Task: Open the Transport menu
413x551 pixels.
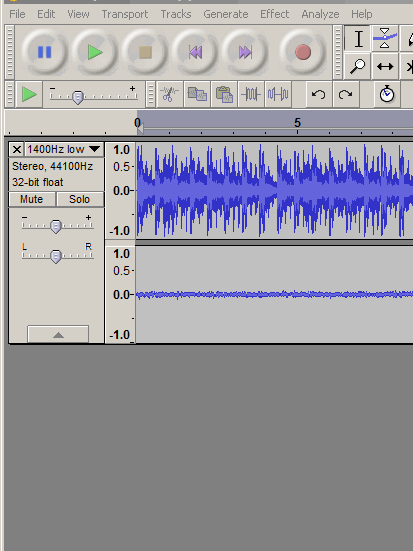Action: pos(125,14)
